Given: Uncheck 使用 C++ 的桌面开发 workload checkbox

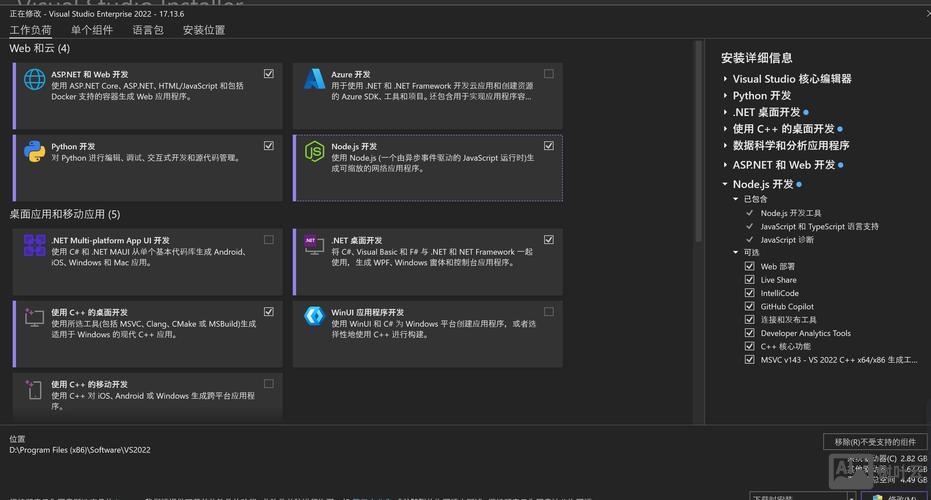Looking at the screenshot, I should coord(269,312).
